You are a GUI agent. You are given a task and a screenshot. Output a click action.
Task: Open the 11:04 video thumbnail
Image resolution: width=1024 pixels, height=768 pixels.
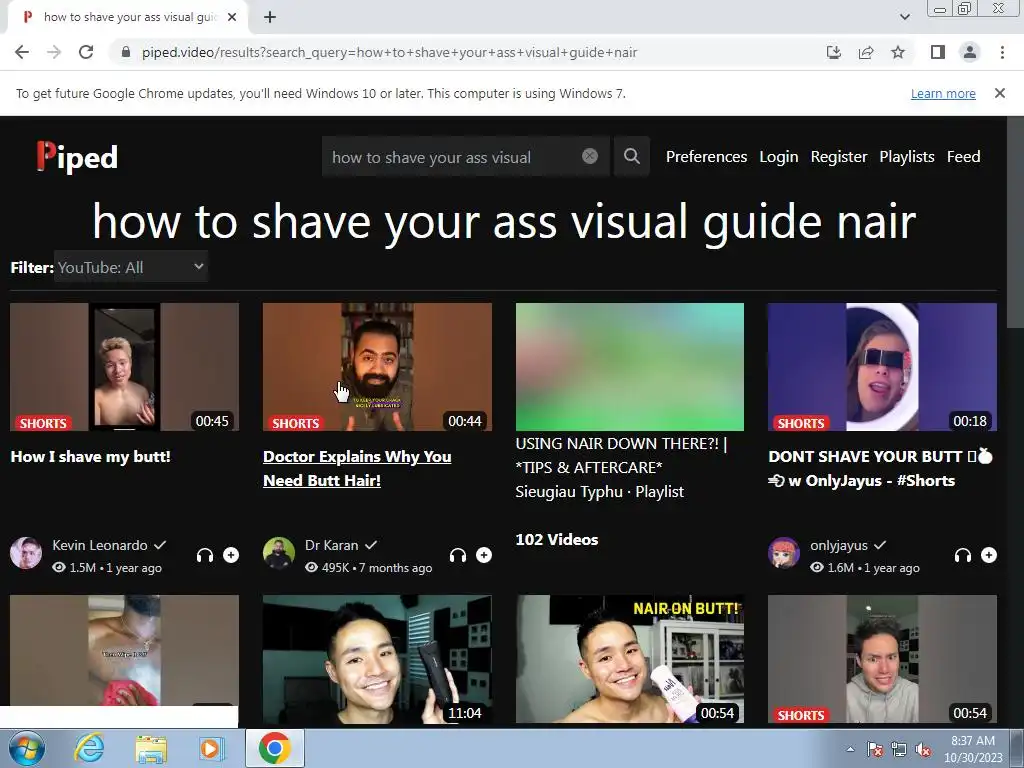pos(377,658)
